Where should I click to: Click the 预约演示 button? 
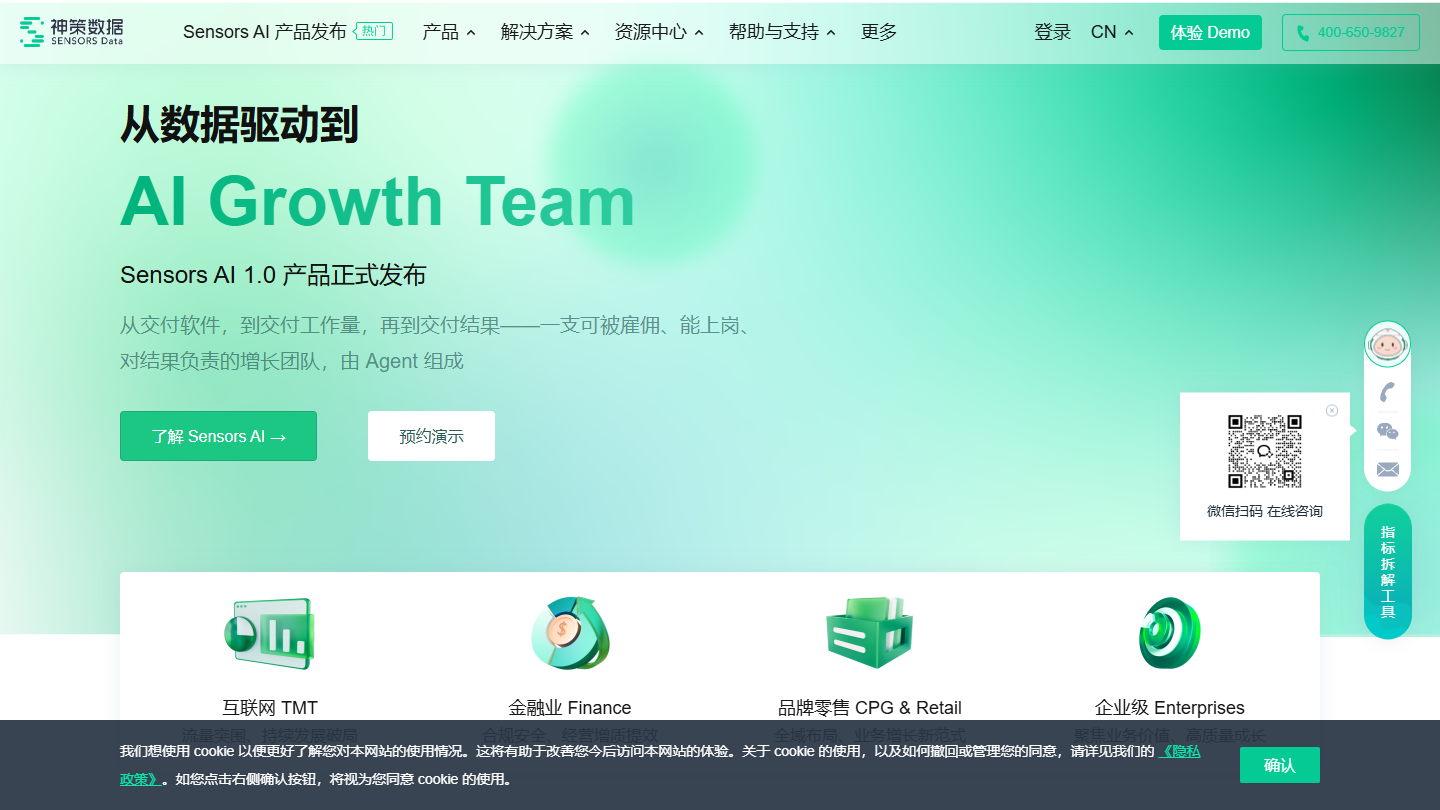[x=431, y=436]
